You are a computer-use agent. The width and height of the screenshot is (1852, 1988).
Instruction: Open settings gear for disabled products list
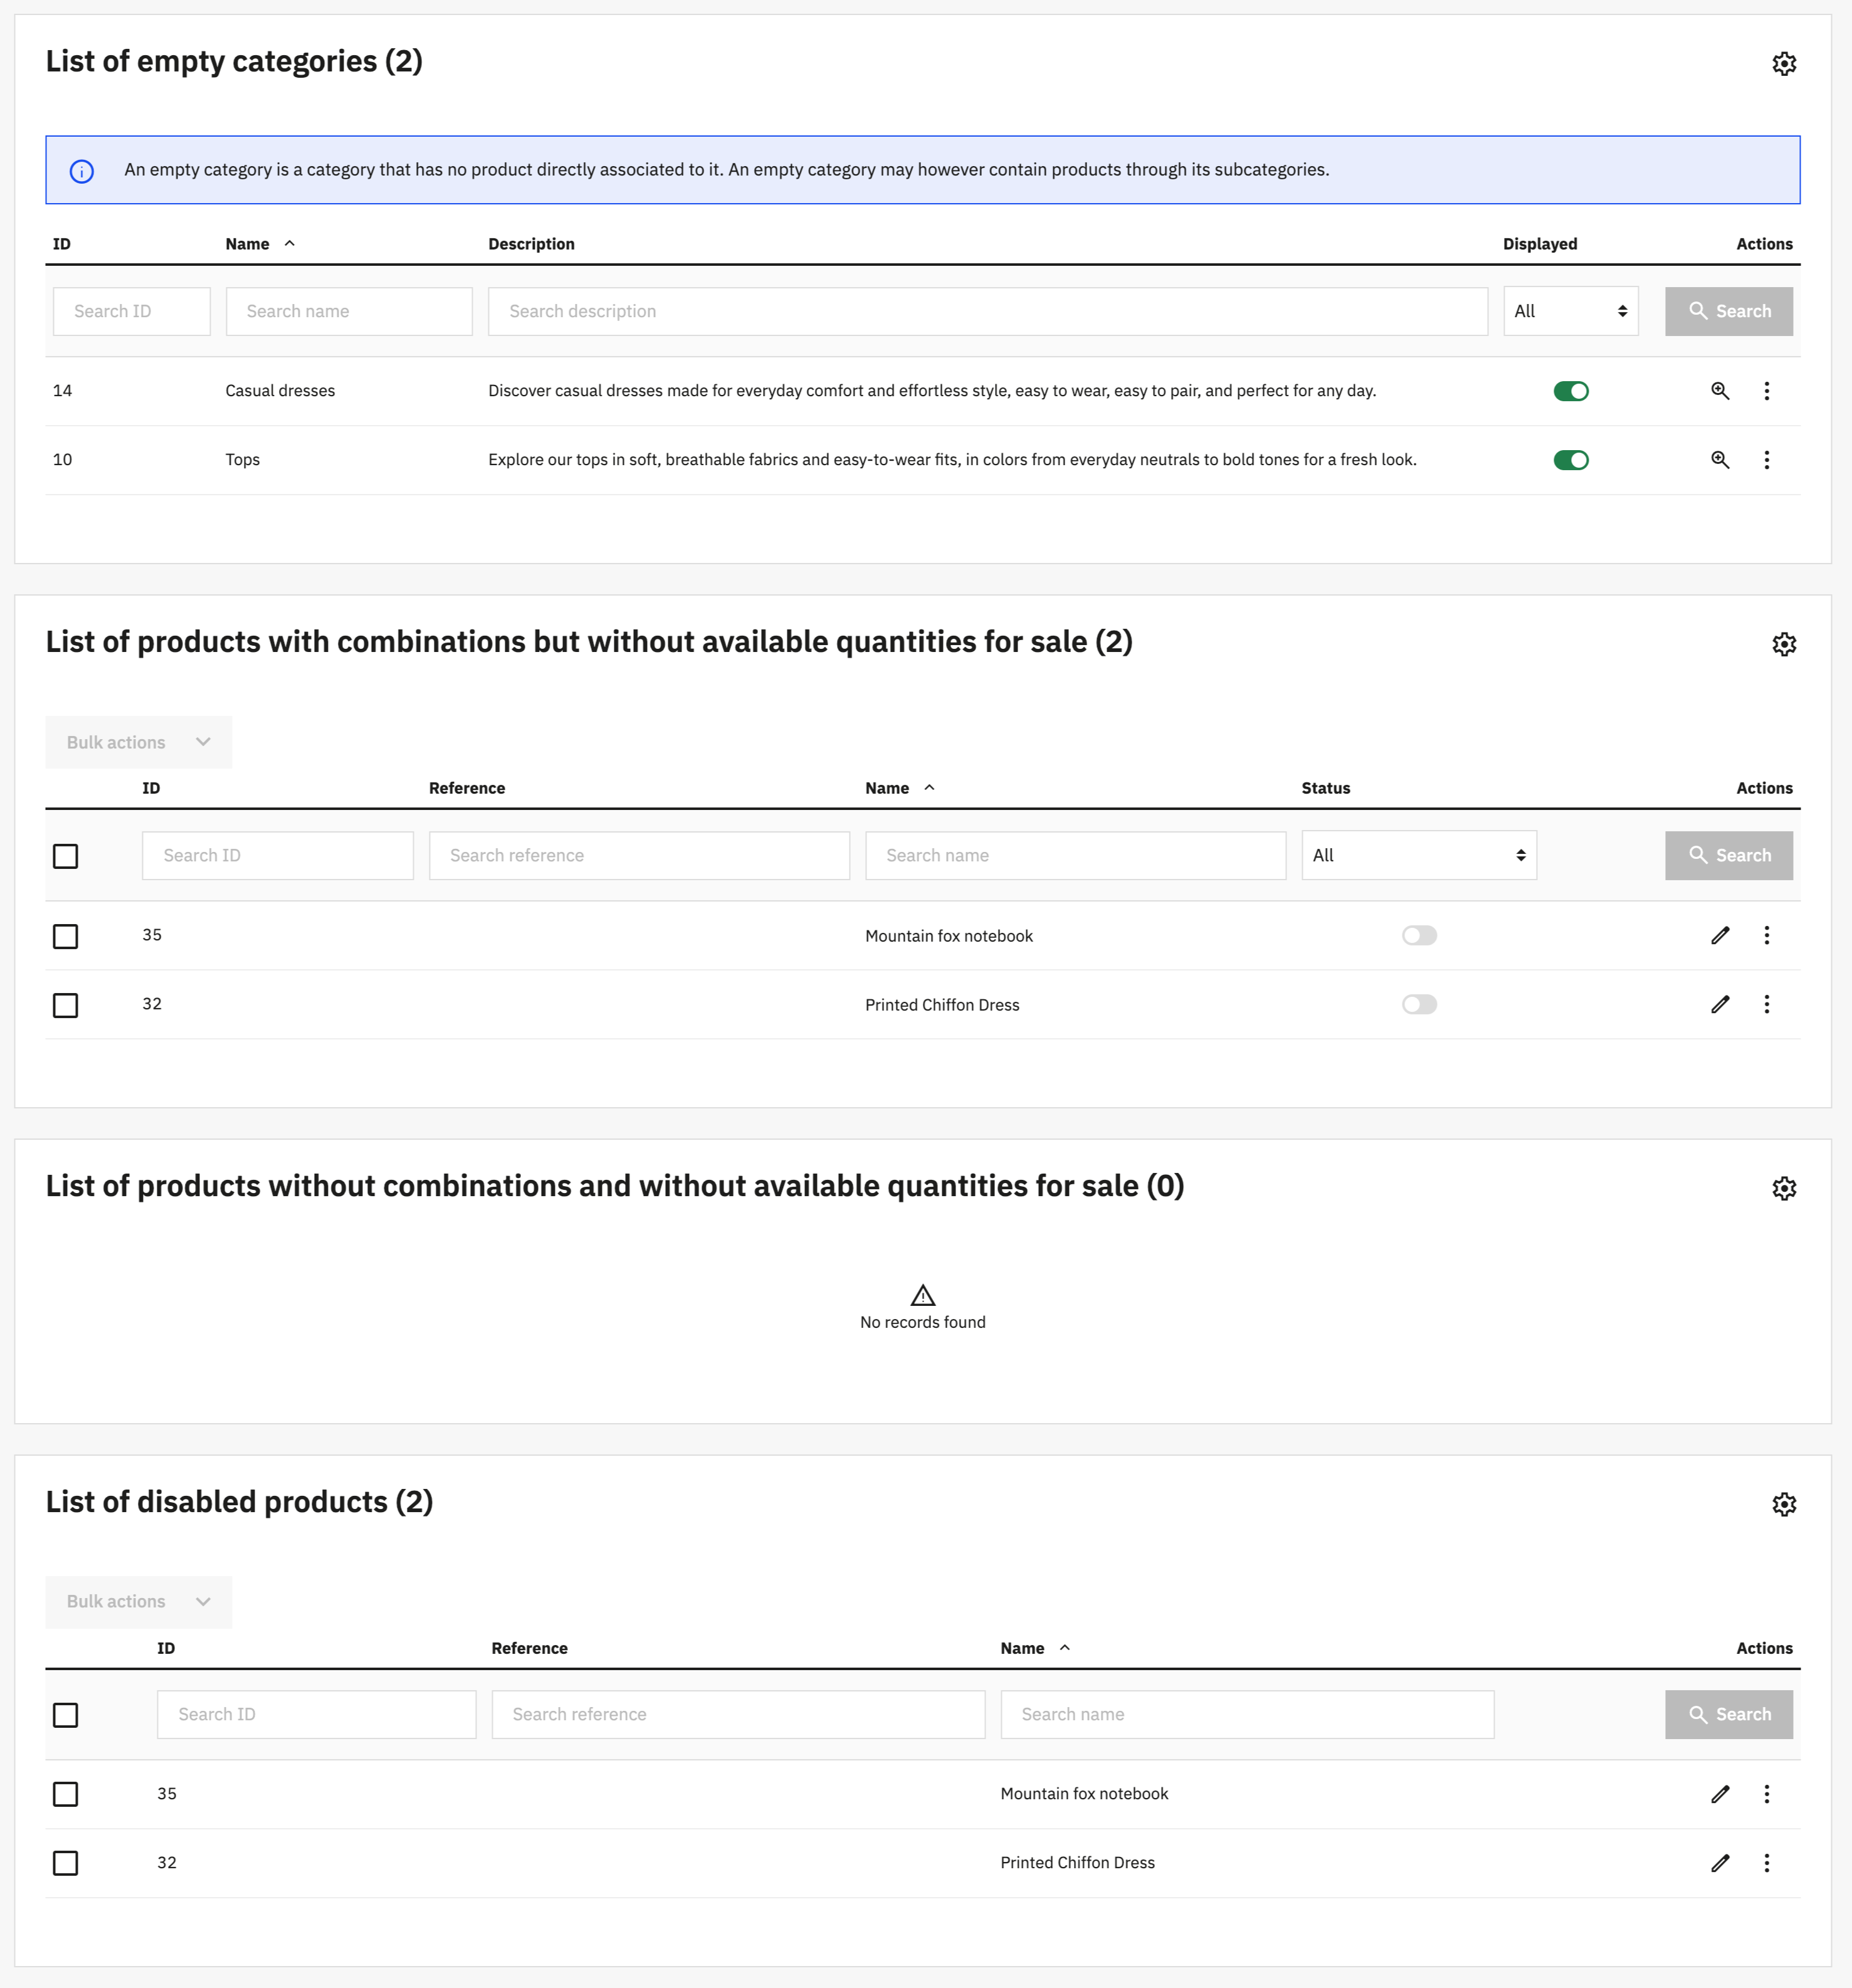click(x=1784, y=1504)
